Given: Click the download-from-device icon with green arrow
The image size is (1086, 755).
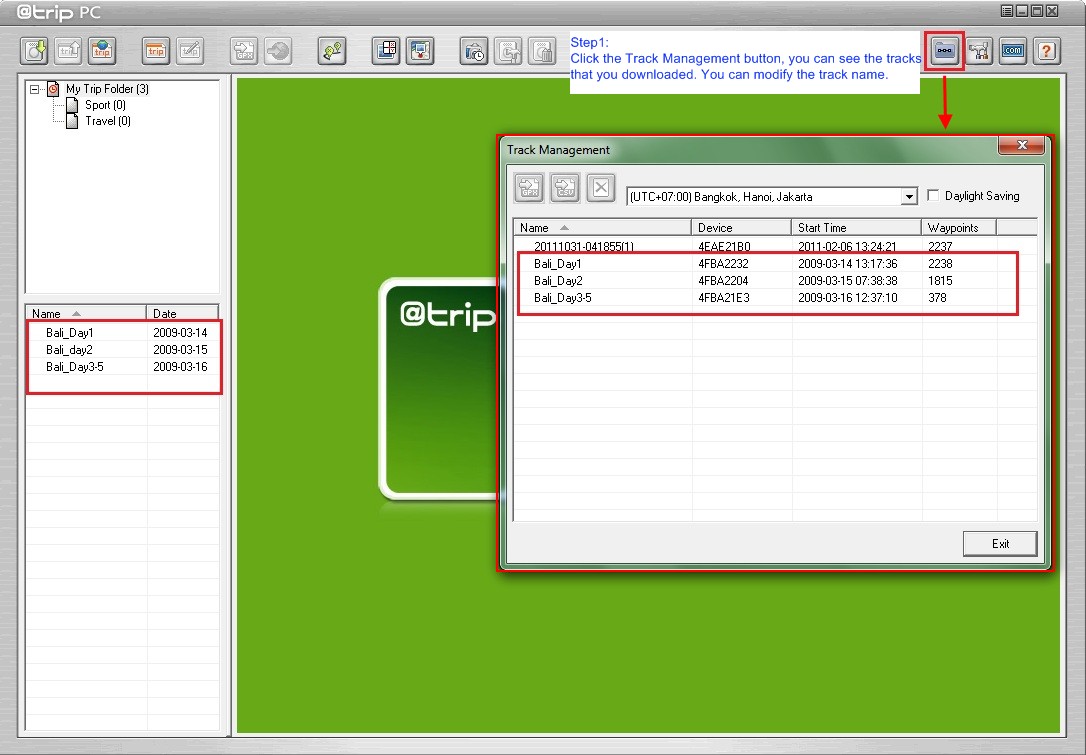Looking at the screenshot, I should [34, 51].
